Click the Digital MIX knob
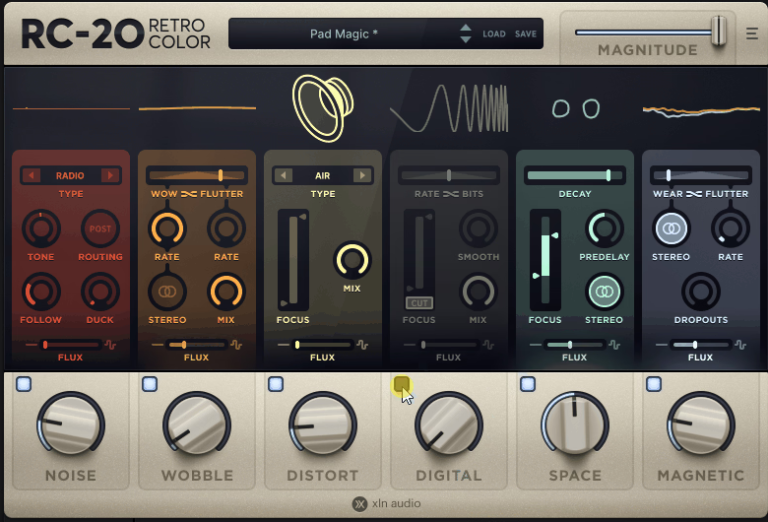The height and width of the screenshot is (522, 768). 478,292
